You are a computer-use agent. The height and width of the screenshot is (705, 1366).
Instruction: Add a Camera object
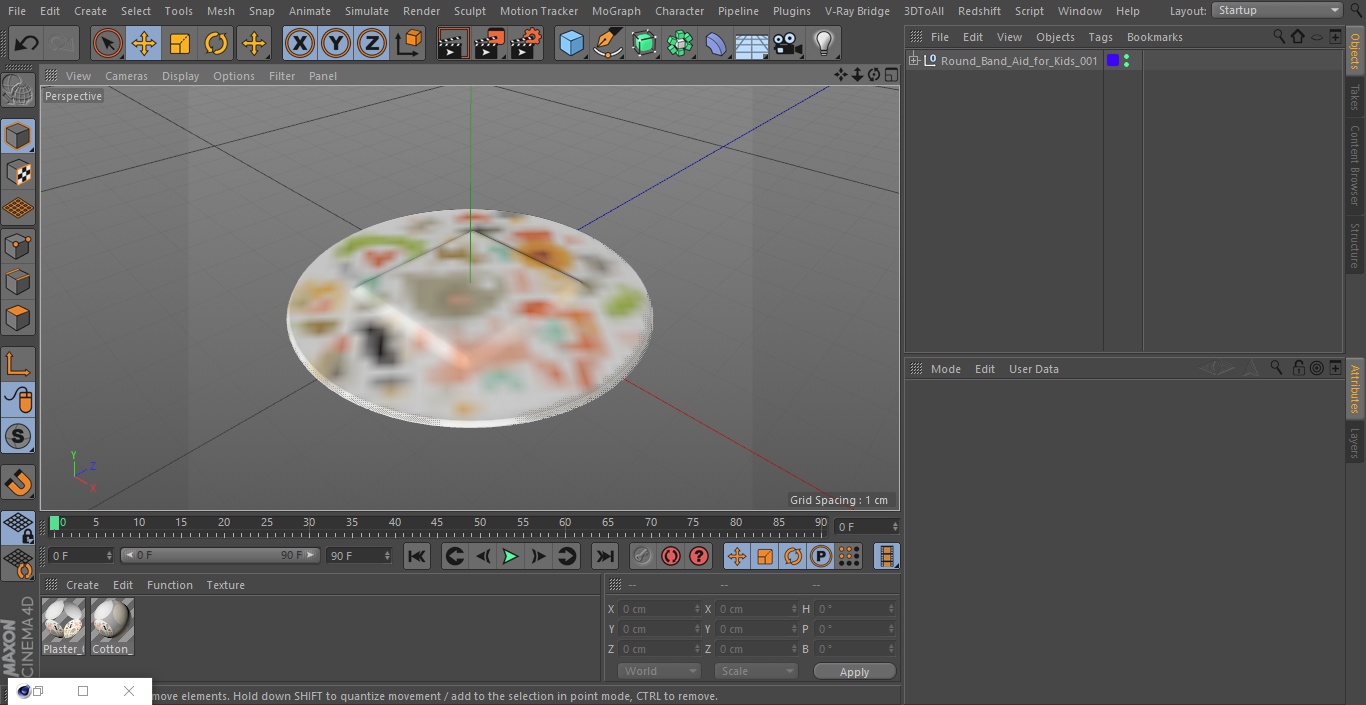(x=788, y=44)
